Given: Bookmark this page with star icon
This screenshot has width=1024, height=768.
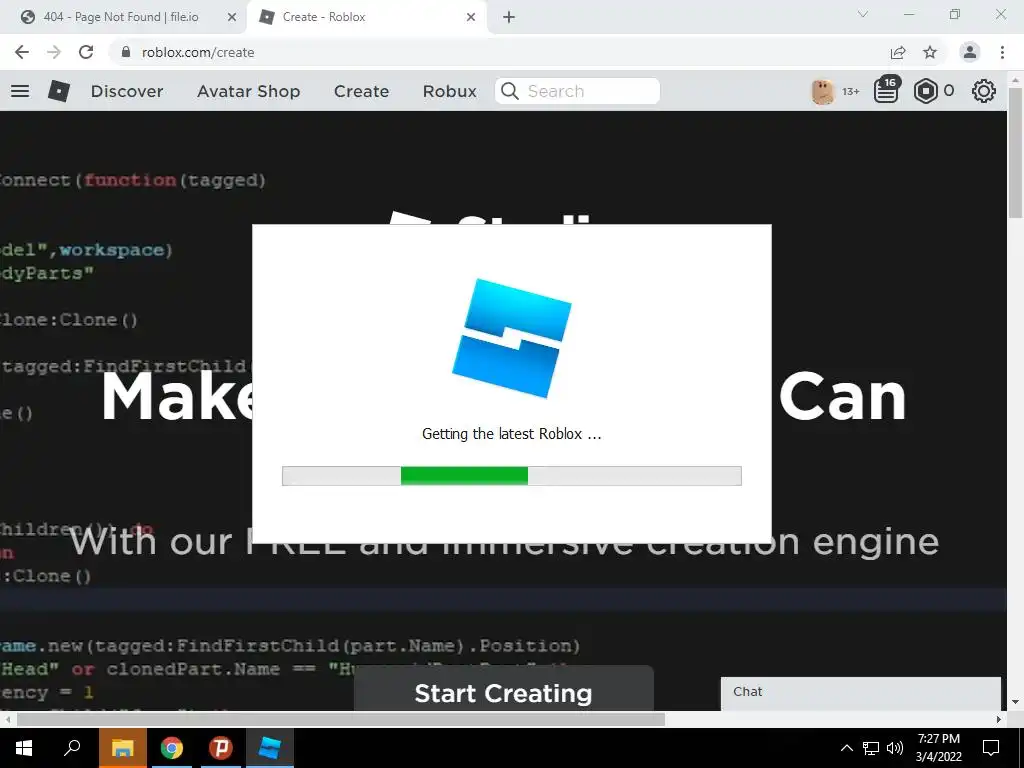Looking at the screenshot, I should (930, 52).
